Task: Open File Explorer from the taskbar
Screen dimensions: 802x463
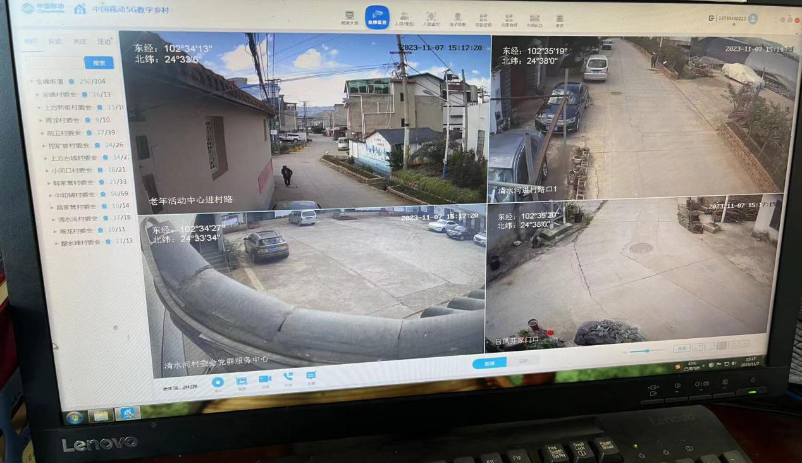Action: [100, 415]
